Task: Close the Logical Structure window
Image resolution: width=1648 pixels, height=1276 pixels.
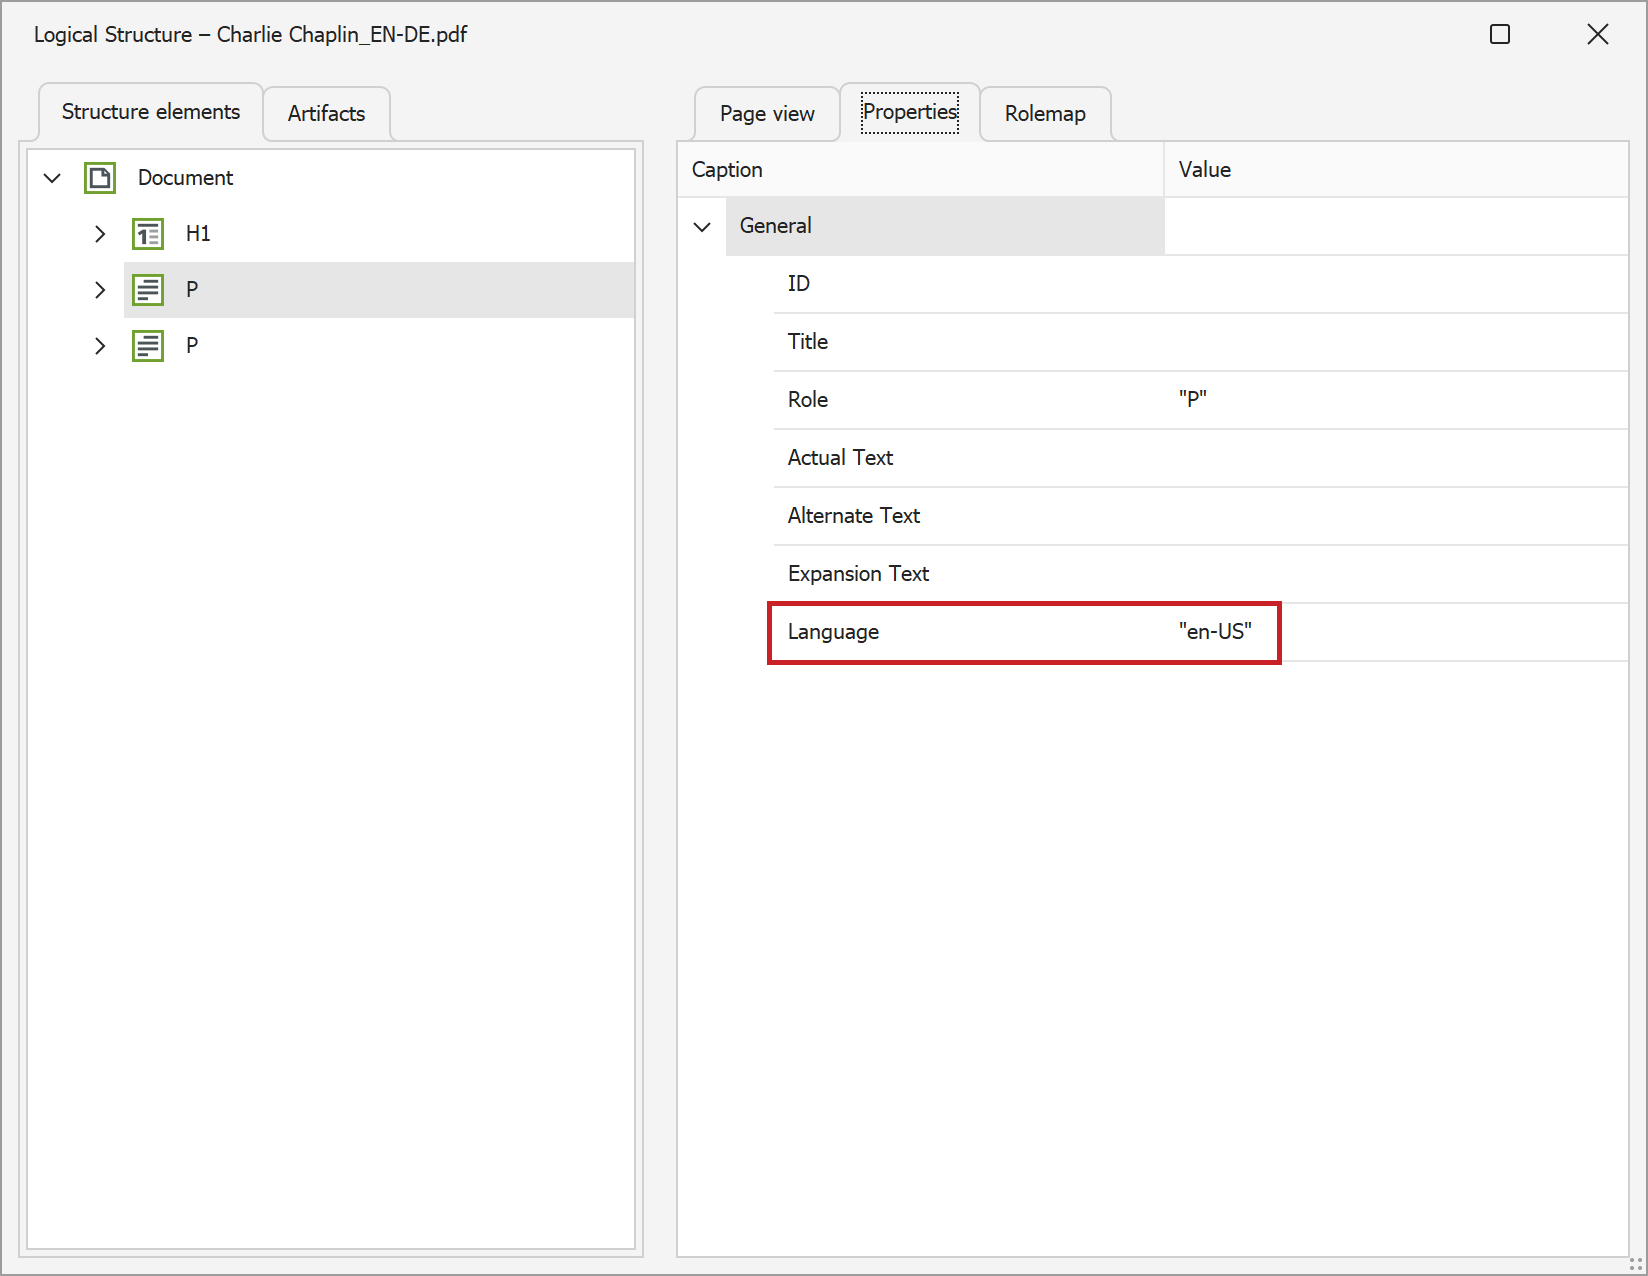Action: [1598, 34]
